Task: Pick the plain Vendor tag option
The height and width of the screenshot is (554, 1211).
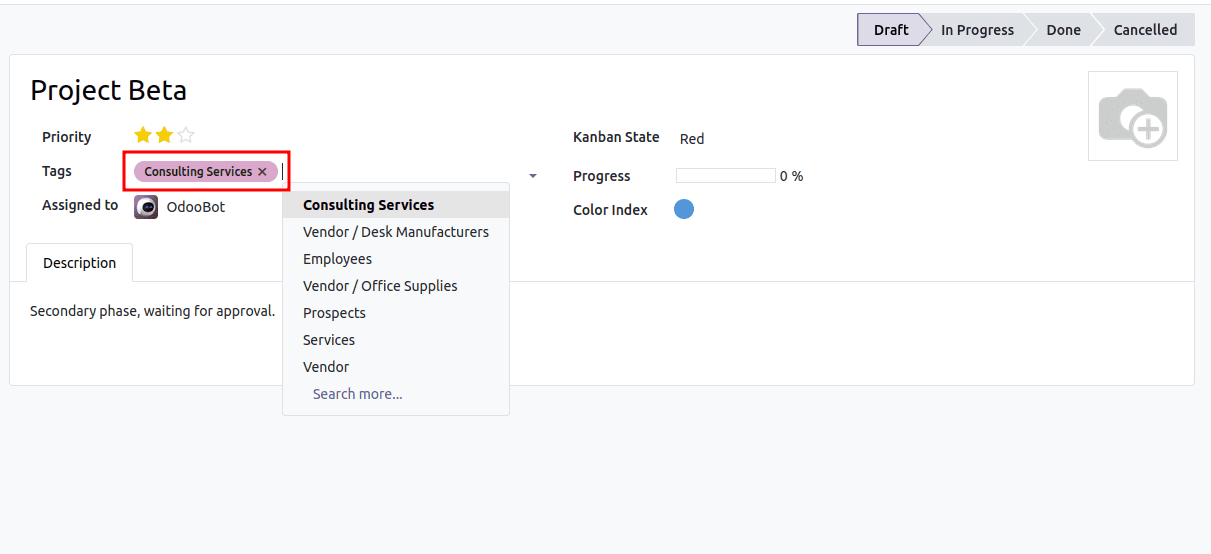Action: pyautogui.click(x=396, y=367)
